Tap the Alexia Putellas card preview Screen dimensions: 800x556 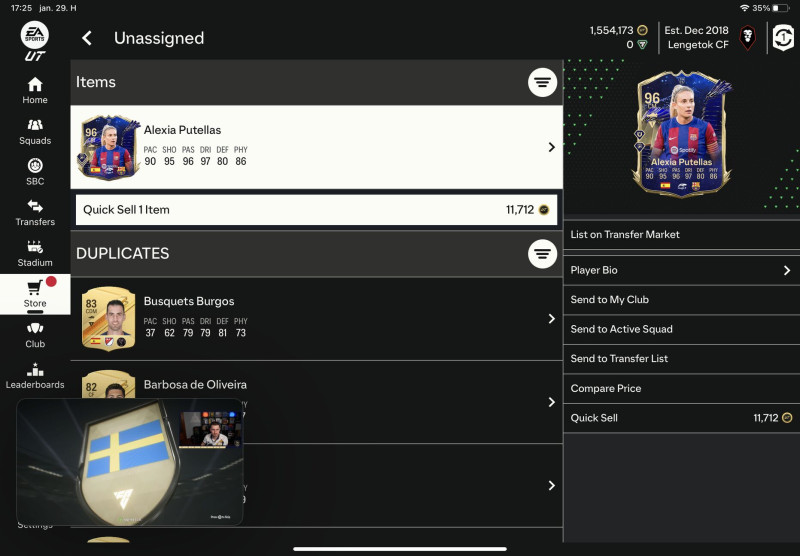[x=682, y=135]
